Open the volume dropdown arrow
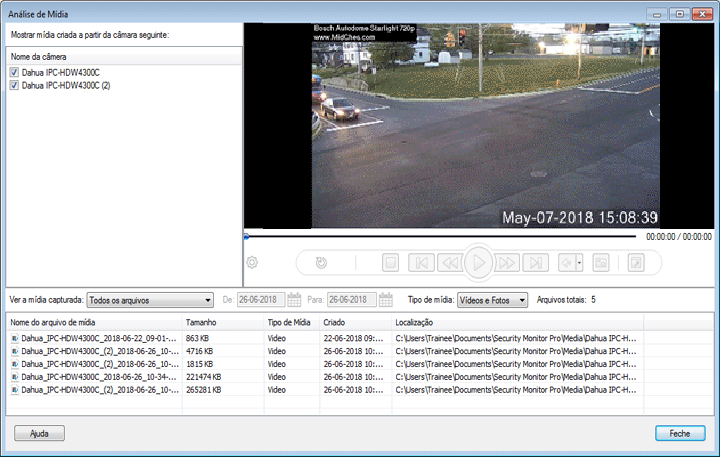720x457 pixels. coord(578,263)
